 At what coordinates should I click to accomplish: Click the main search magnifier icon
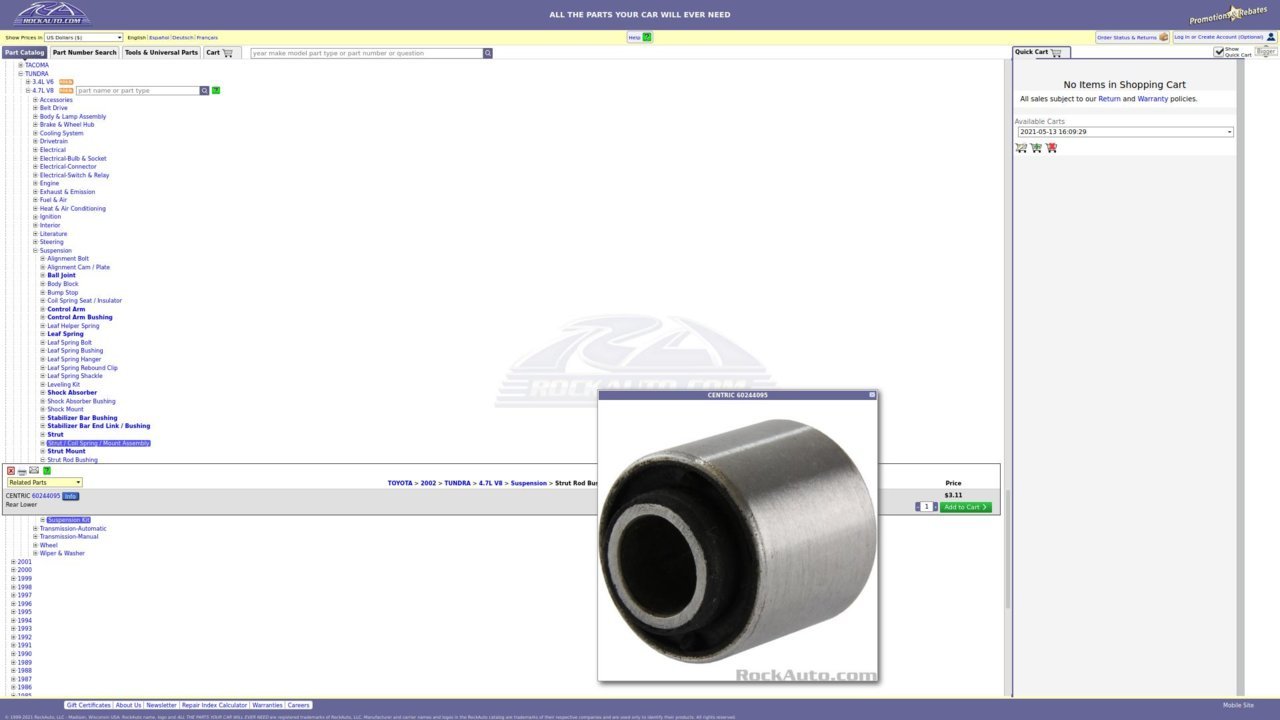click(488, 53)
